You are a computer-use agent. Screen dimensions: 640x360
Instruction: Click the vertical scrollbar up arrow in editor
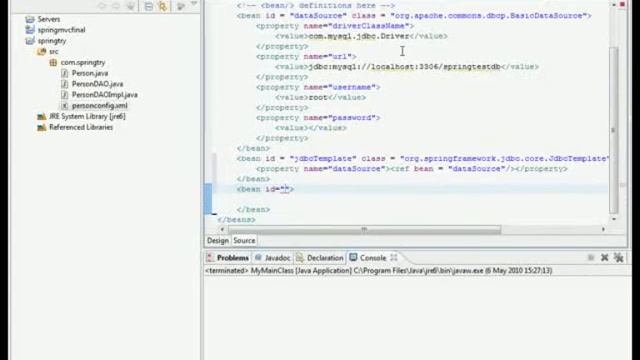[x=614, y=4]
